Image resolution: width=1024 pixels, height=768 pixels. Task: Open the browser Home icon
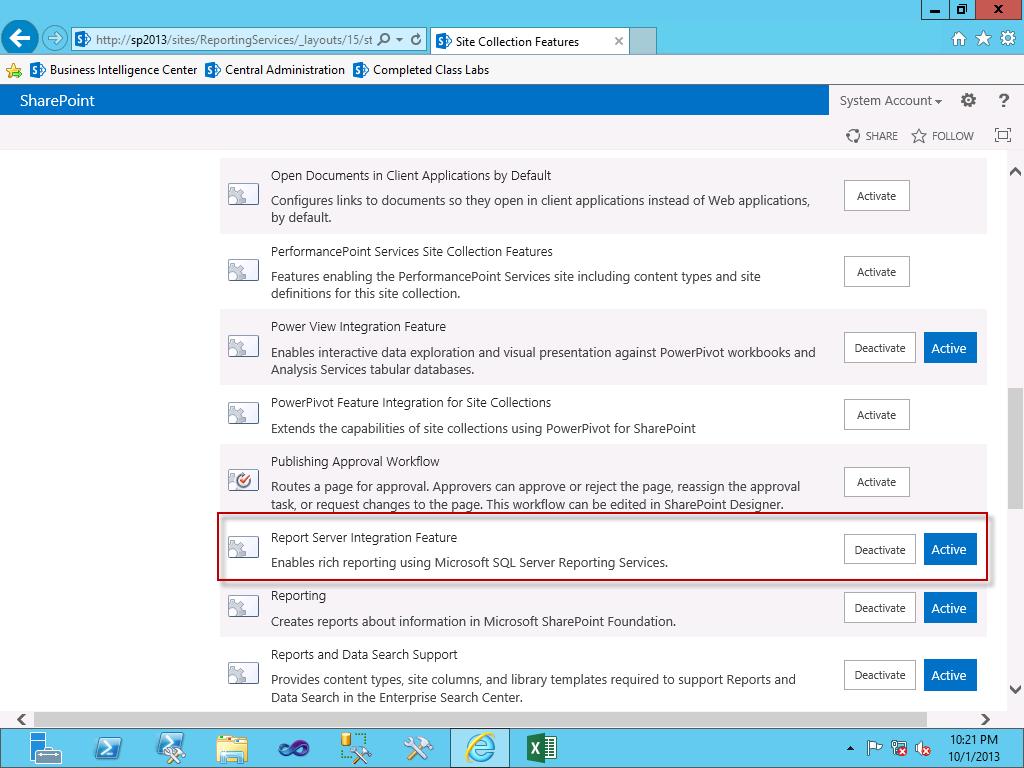point(958,39)
